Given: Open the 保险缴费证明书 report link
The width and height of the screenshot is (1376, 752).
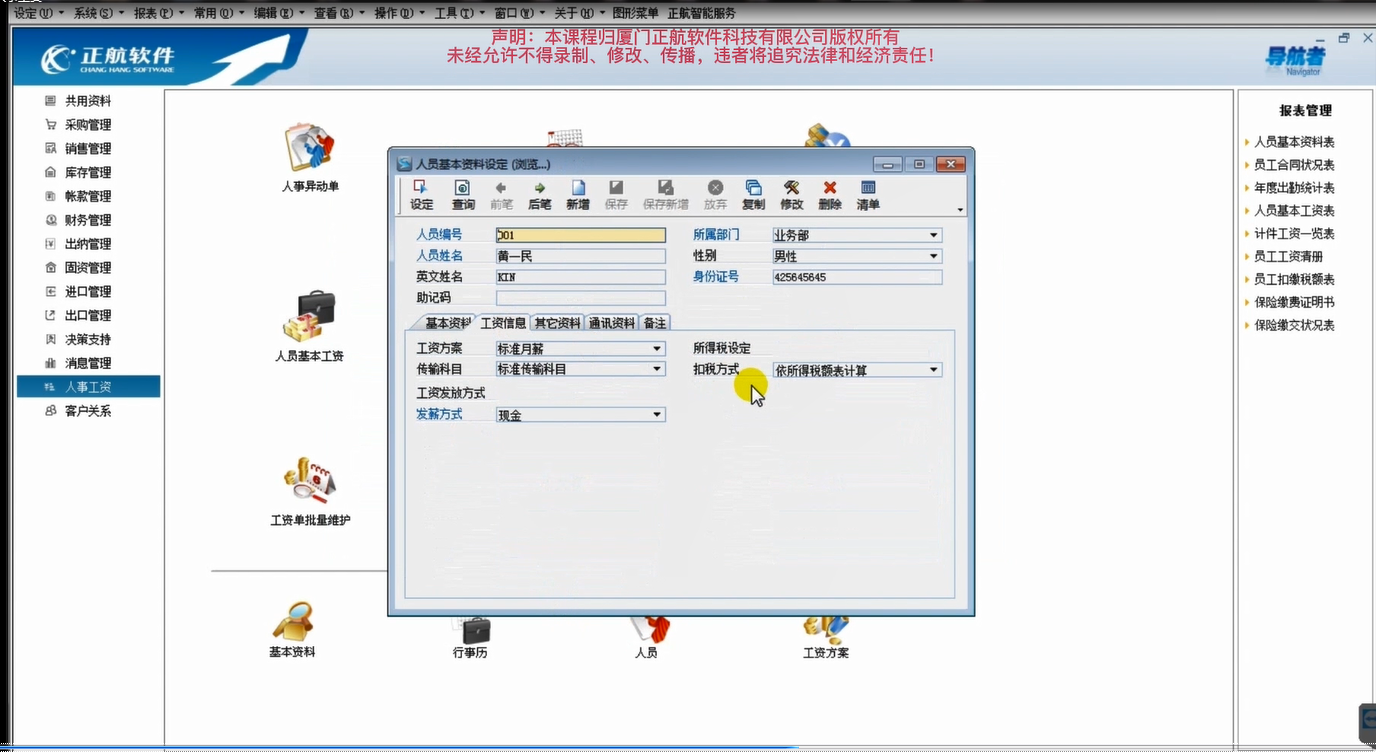Looking at the screenshot, I should pos(1294,302).
